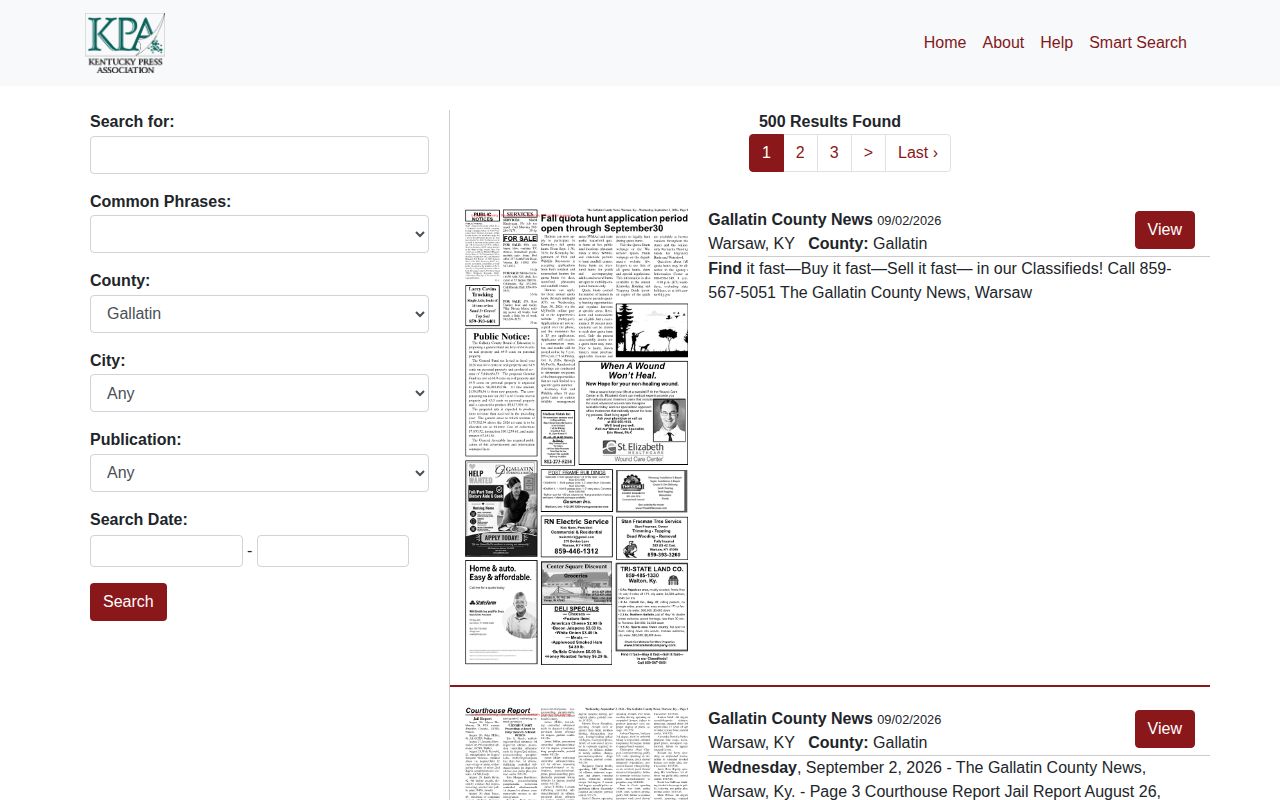The height and width of the screenshot is (800, 1280).
Task: Click the Kentucky Press Association logo
Action: (125, 43)
